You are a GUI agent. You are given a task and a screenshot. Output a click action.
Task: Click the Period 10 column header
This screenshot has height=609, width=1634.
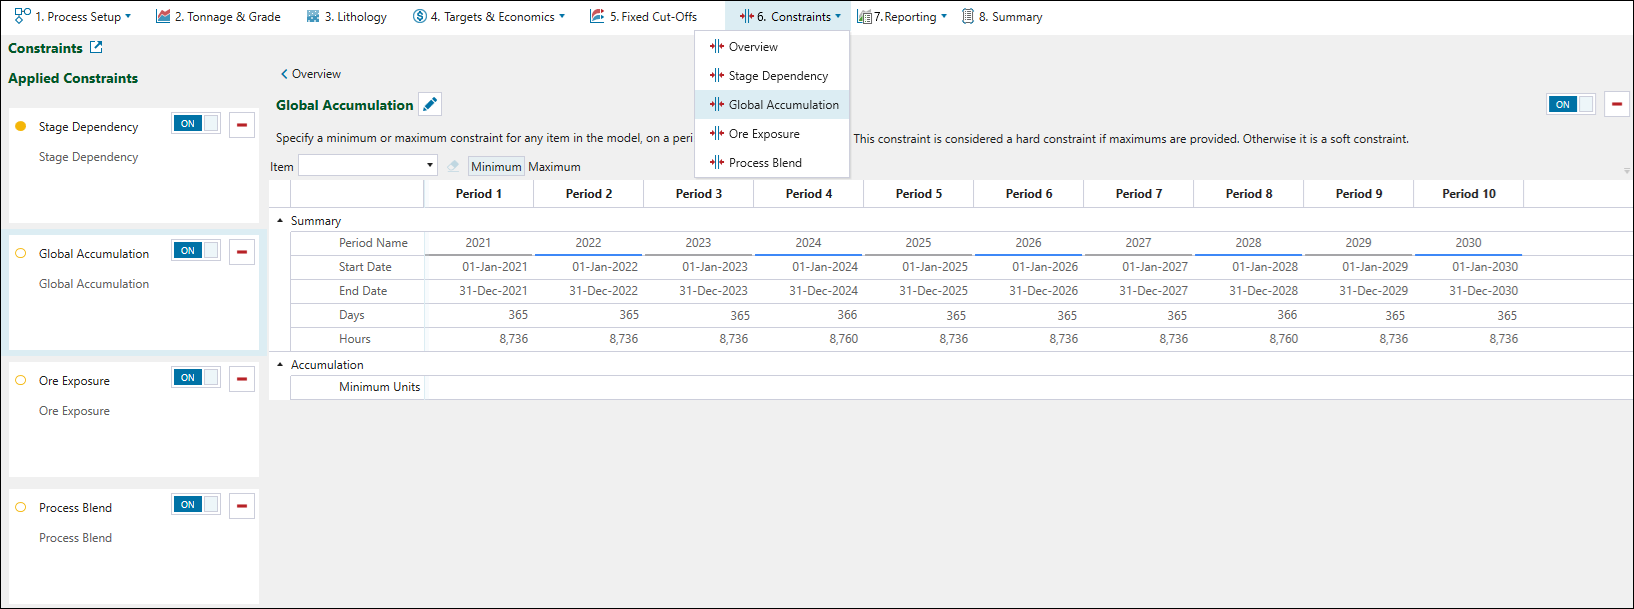click(1469, 194)
